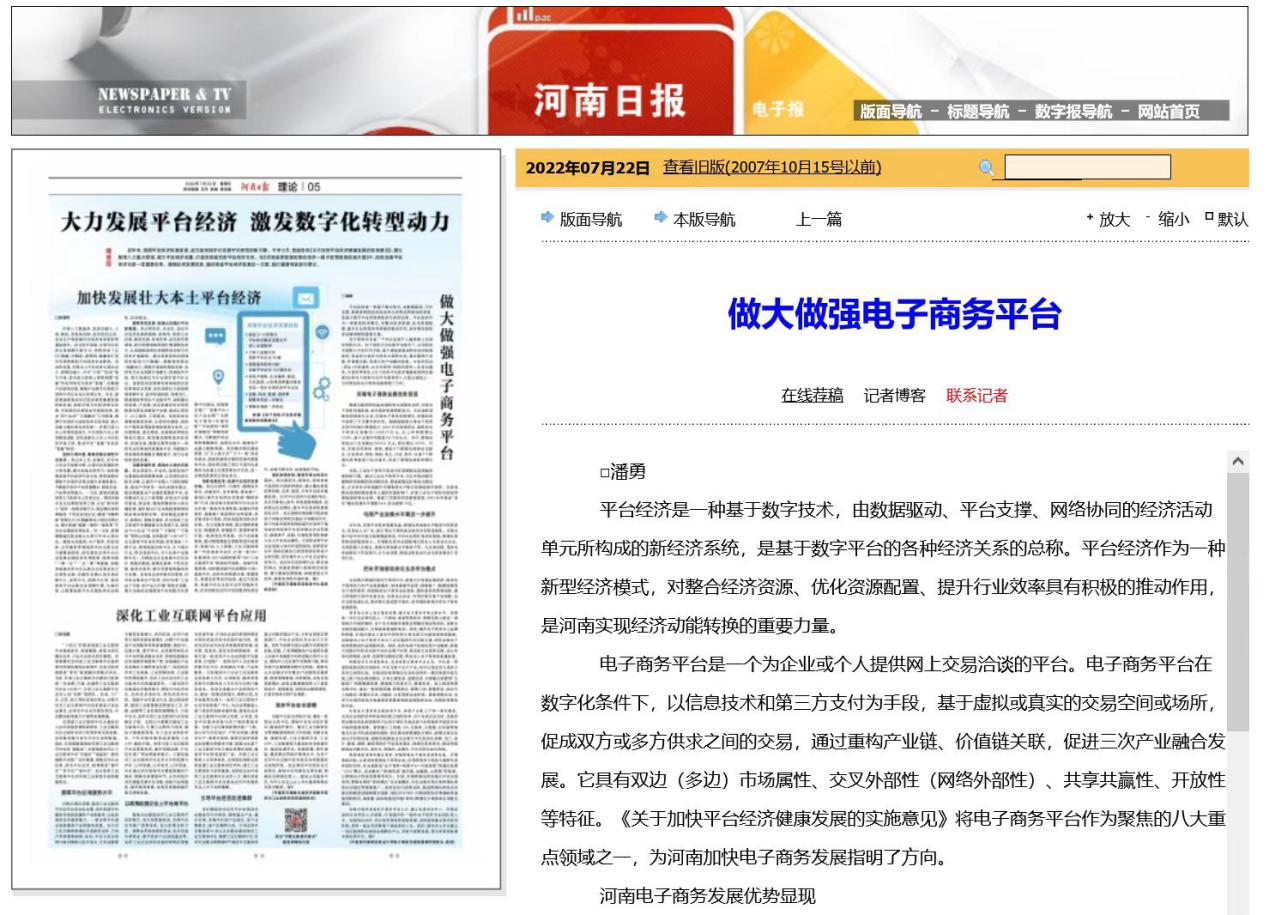The image size is (1269, 915).
Task: Click the date 2022年07月22日
Action: point(587,167)
